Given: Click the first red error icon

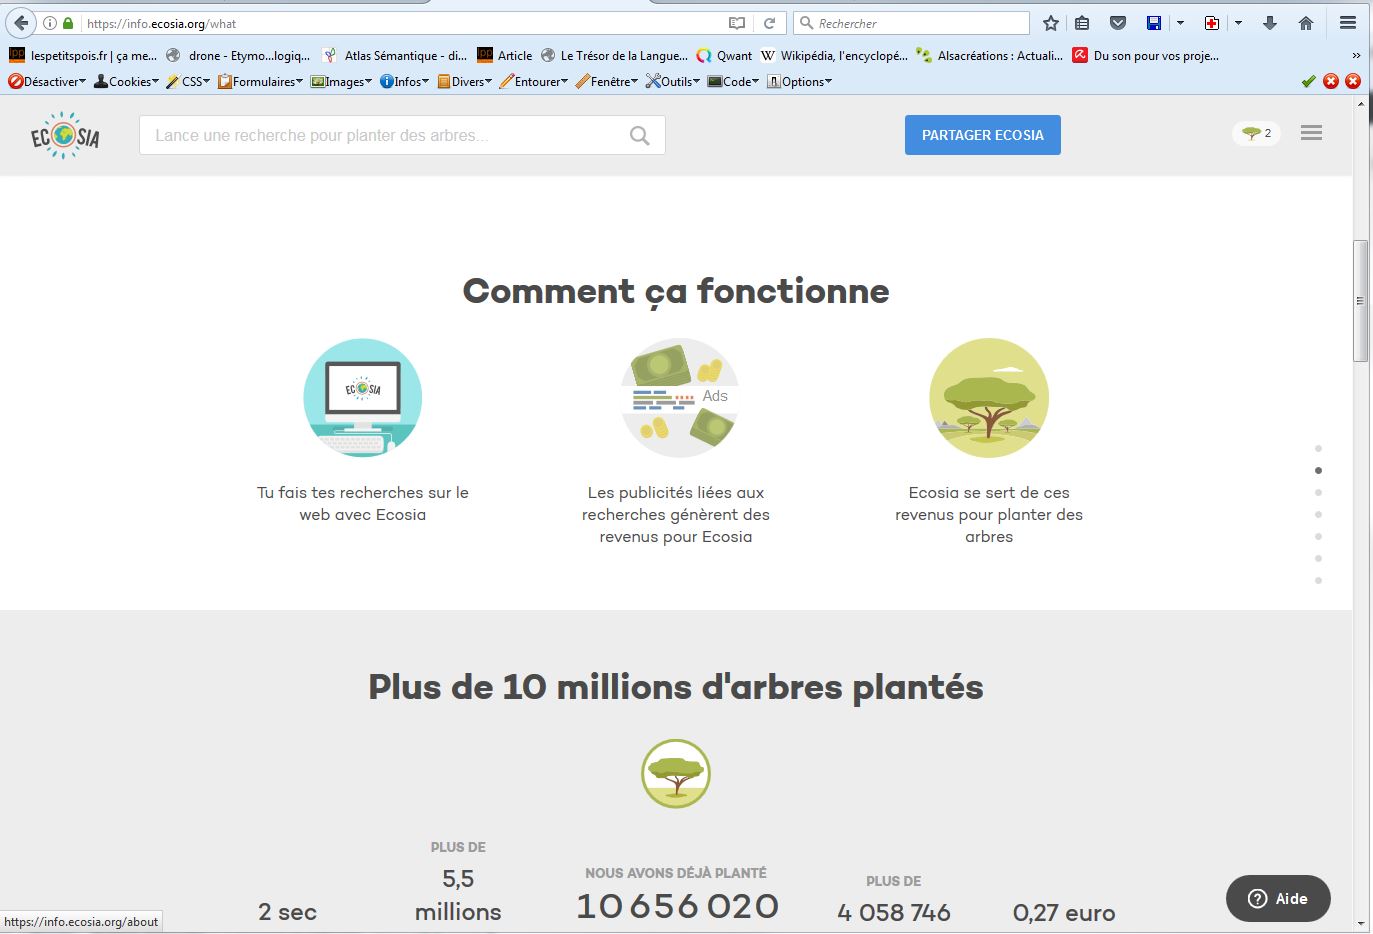Looking at the screenshot, I should (x=1331, y=82).
